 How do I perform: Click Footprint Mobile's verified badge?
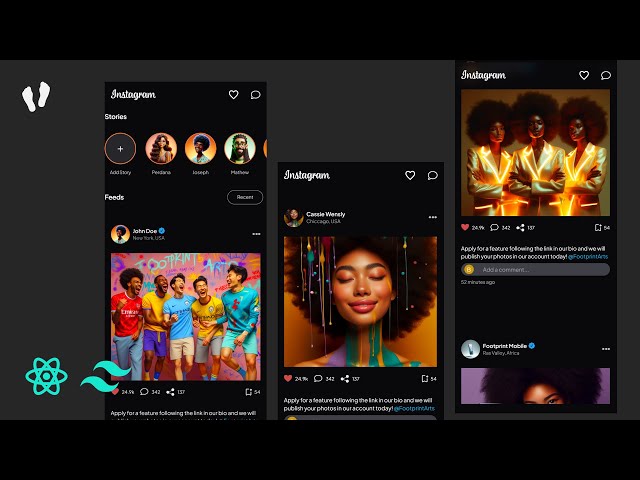tap(531, 346)
